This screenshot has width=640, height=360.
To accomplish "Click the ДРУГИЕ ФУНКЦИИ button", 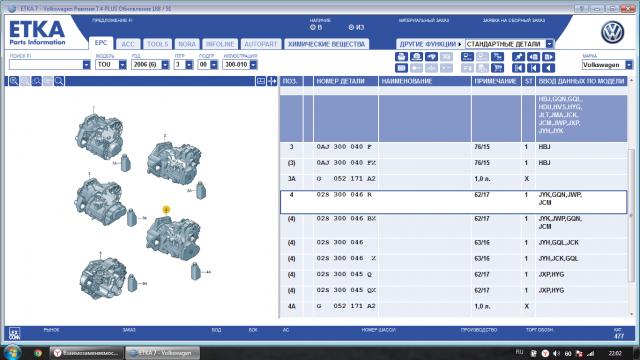I will point(430,44).
